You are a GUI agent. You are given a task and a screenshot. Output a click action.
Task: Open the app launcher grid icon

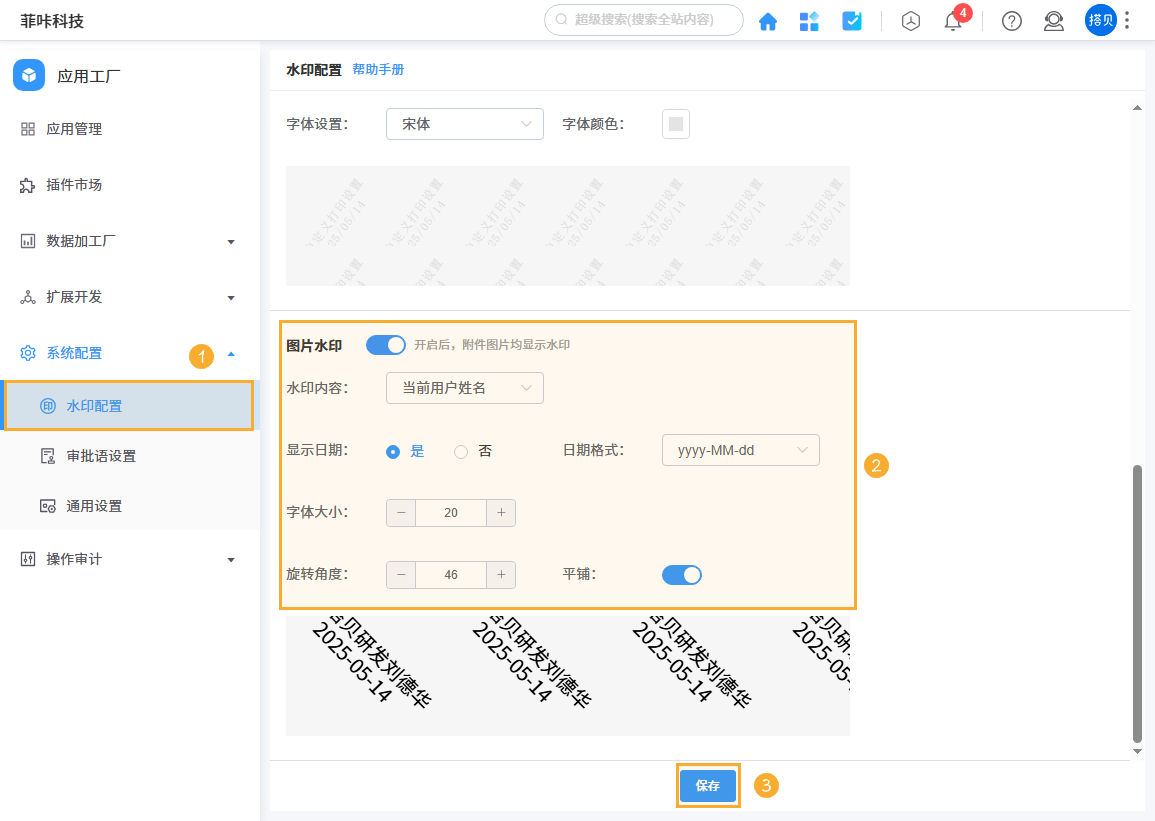810,20
